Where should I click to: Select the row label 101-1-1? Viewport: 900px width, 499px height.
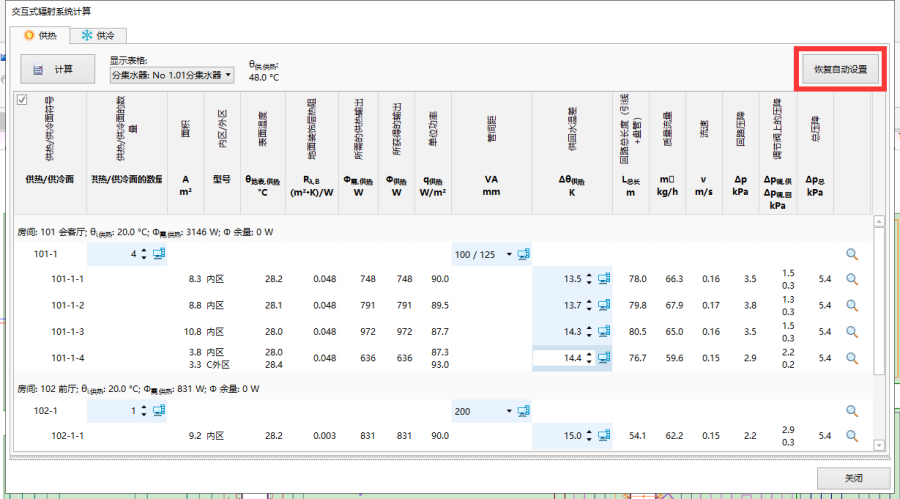[68, 279]
